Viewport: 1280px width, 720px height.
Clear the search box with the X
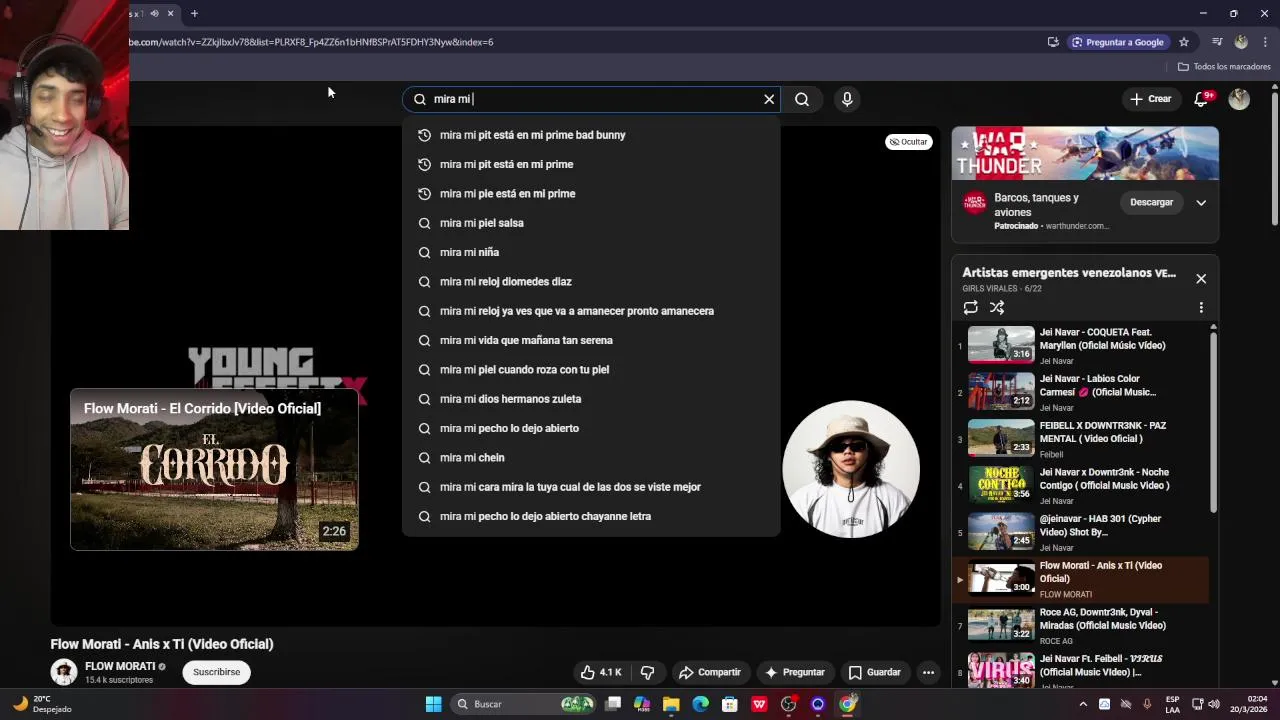click(x=769, y=99)
